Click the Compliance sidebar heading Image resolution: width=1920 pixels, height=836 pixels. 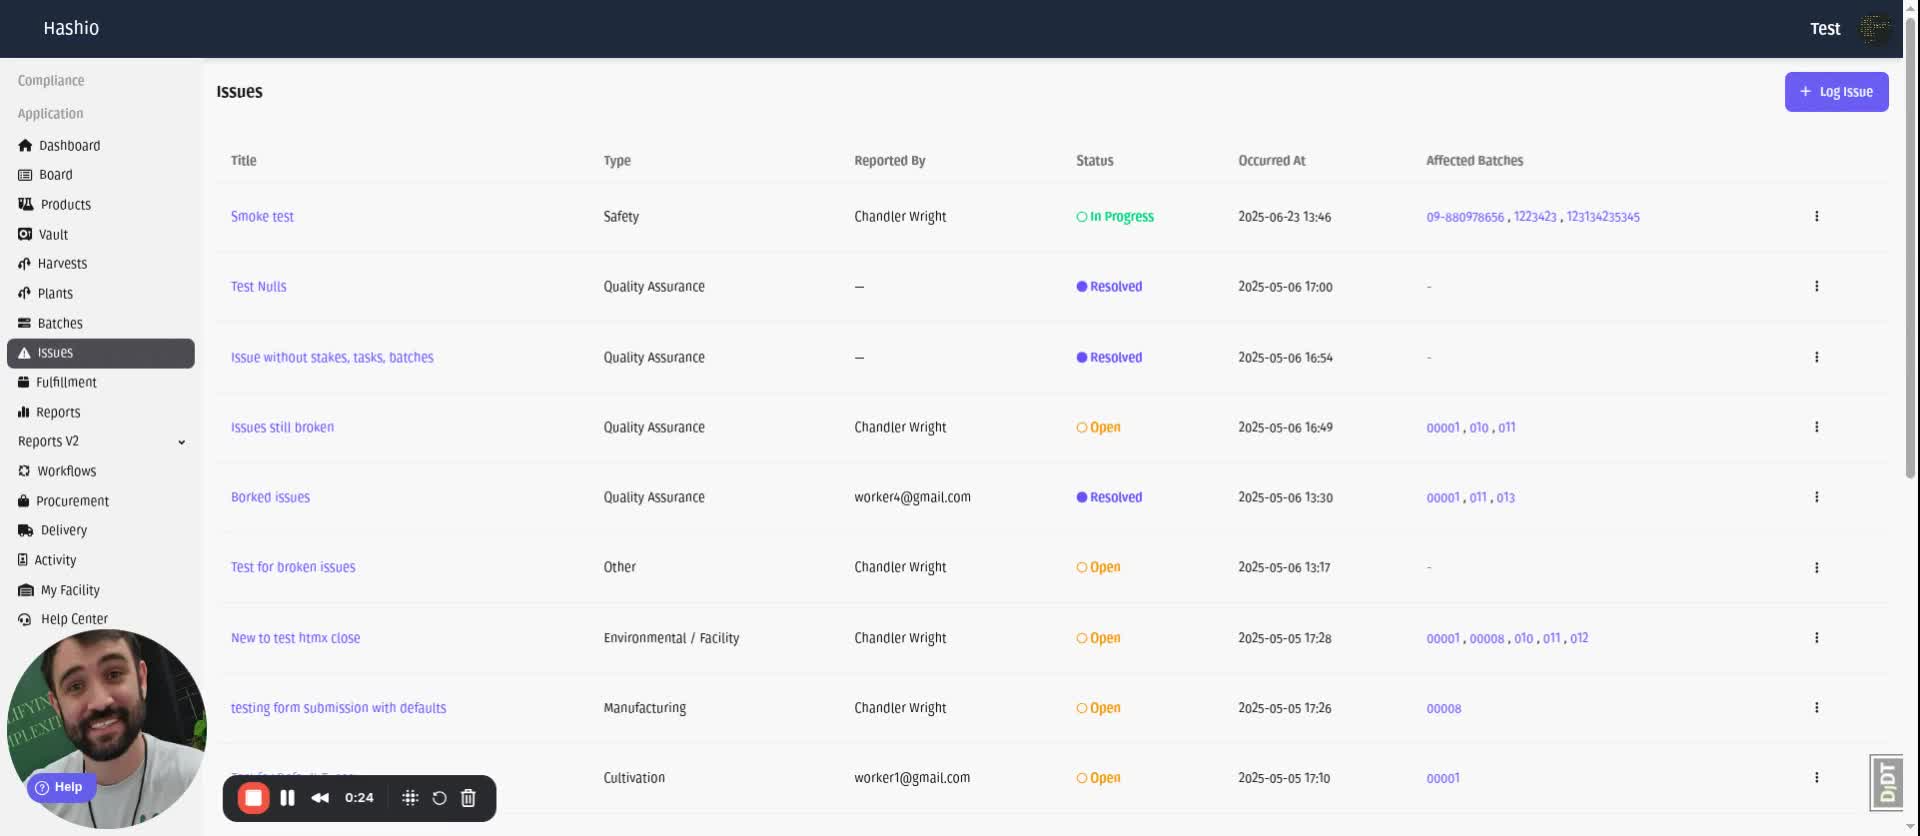tap(51, 81)
